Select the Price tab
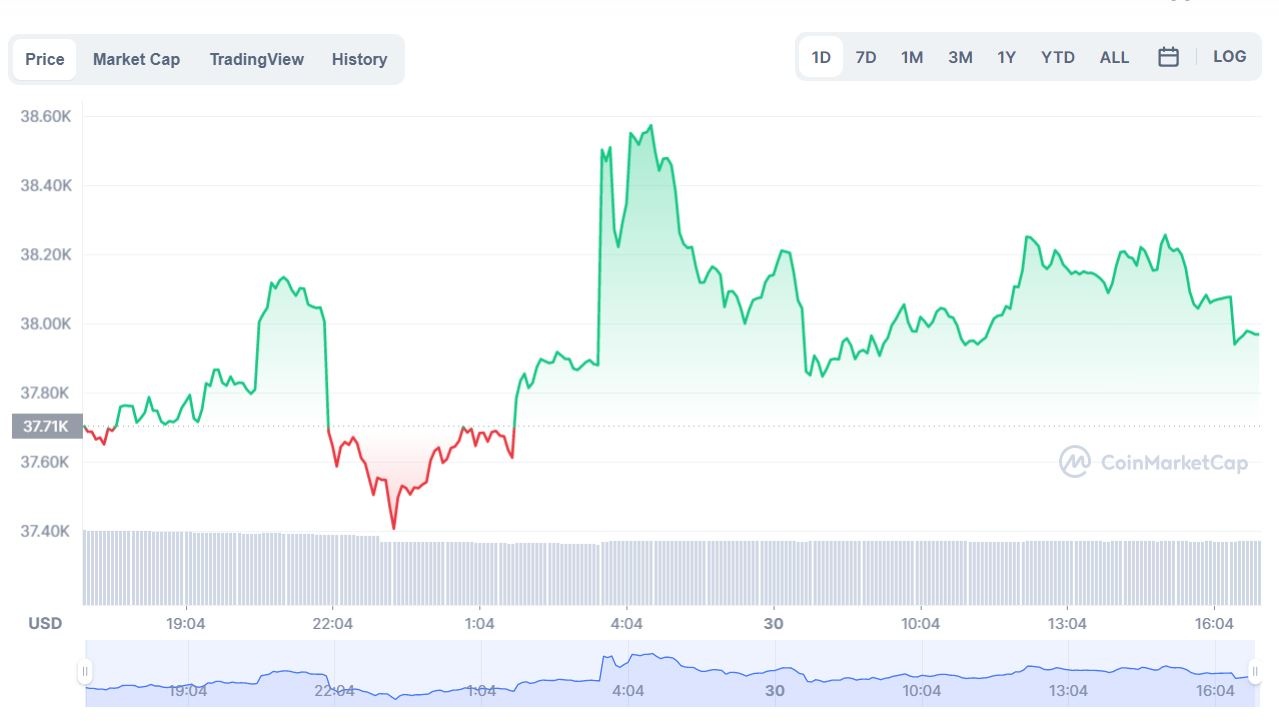This screenshot has width=1279, height=721. pyautogui.click(x=44, y=59)
